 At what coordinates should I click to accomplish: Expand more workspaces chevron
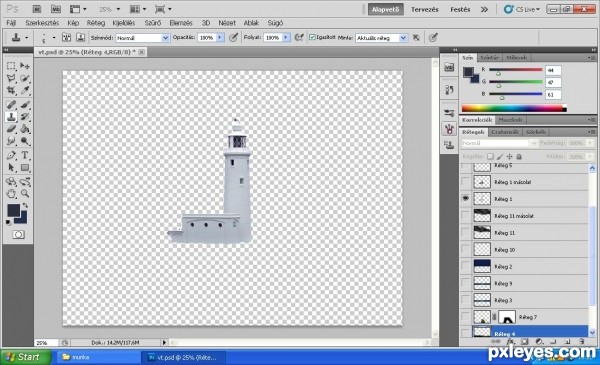(484, 9)
